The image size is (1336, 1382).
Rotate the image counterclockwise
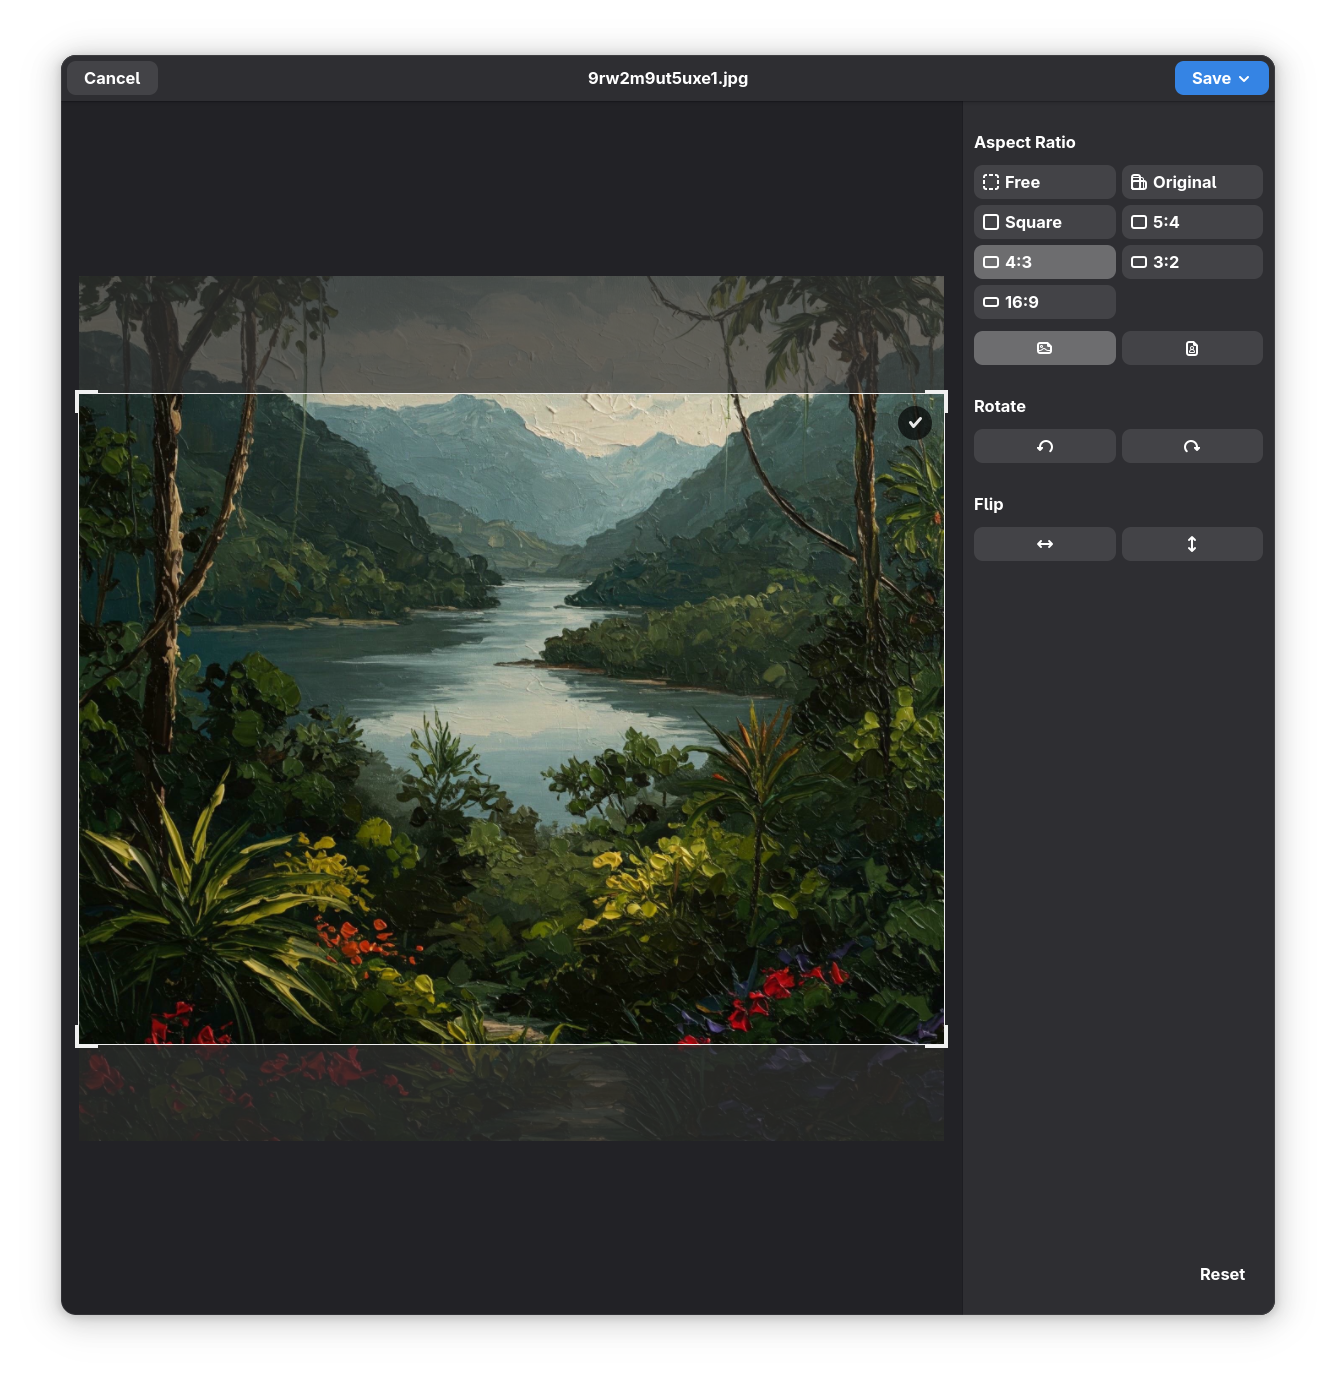[x=1044, y=446]
